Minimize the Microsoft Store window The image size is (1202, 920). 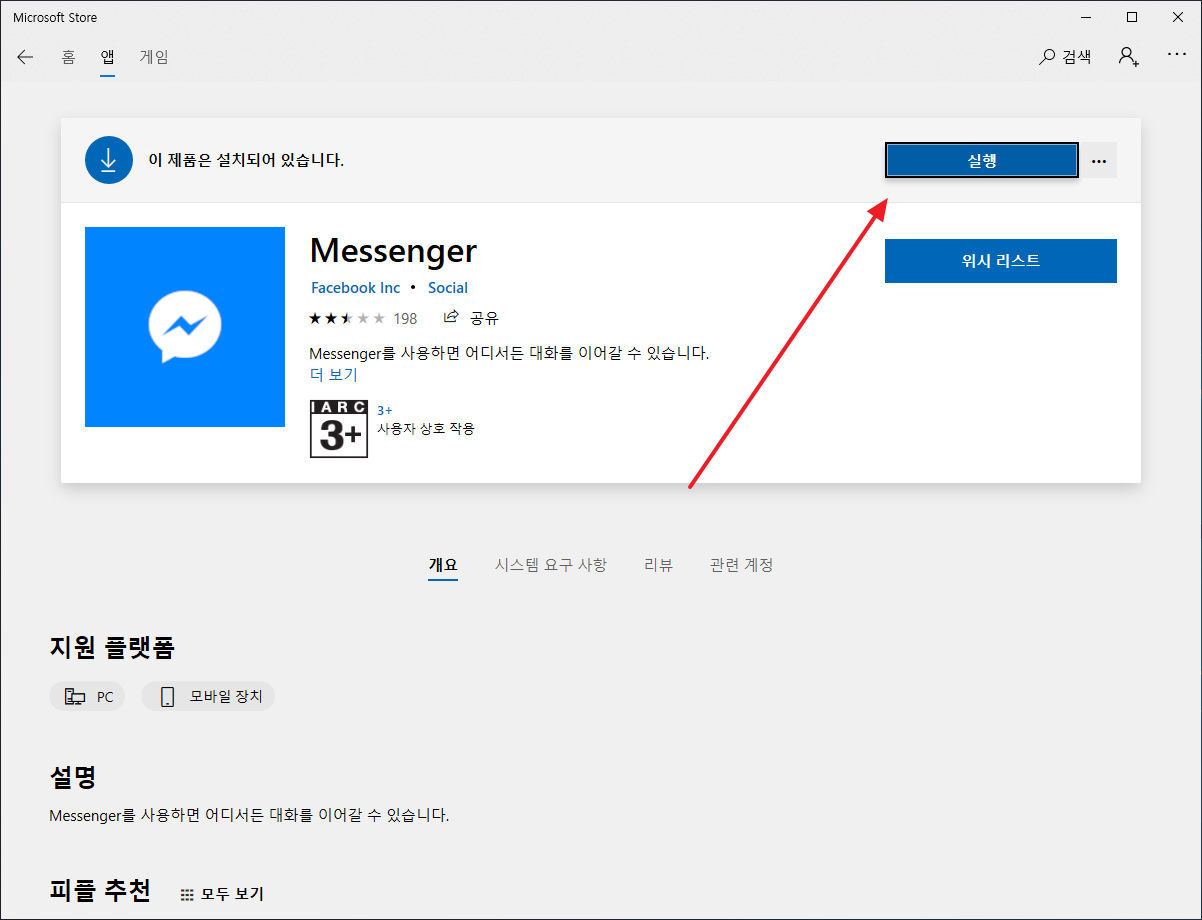(1085, 17)
